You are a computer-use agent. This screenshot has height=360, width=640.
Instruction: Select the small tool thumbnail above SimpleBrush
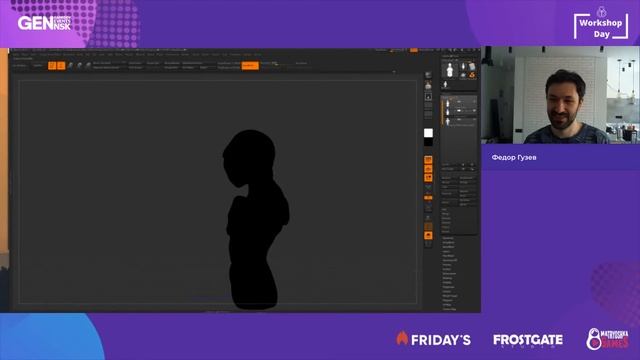click(x=472, y=66)
